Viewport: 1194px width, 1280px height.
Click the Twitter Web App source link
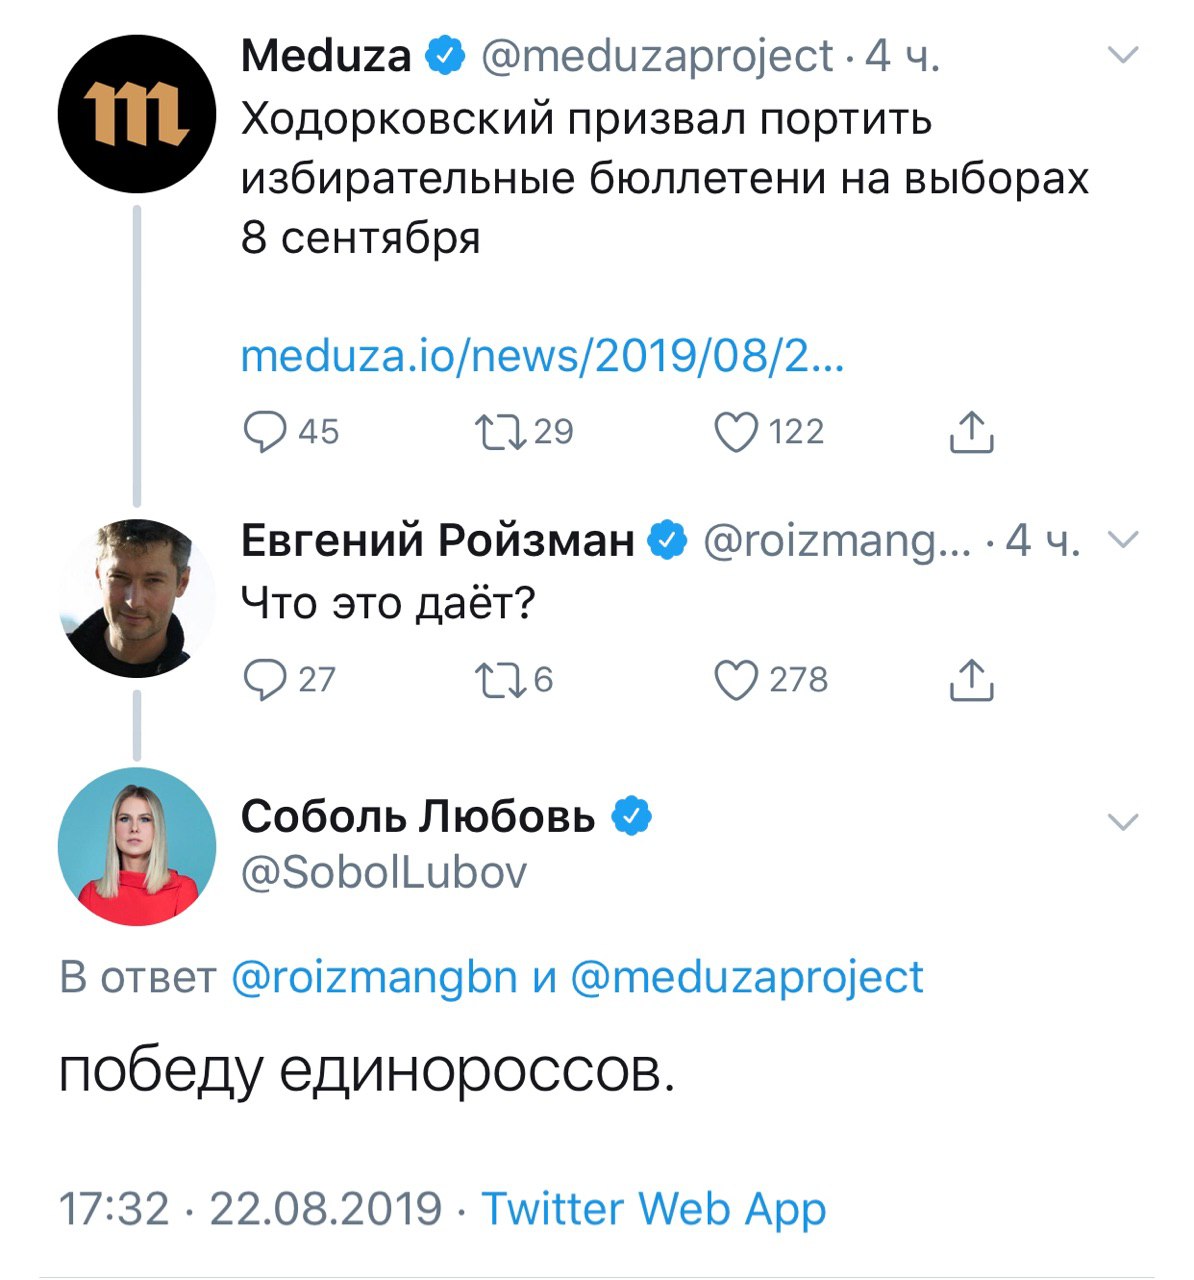[654, 1208]
